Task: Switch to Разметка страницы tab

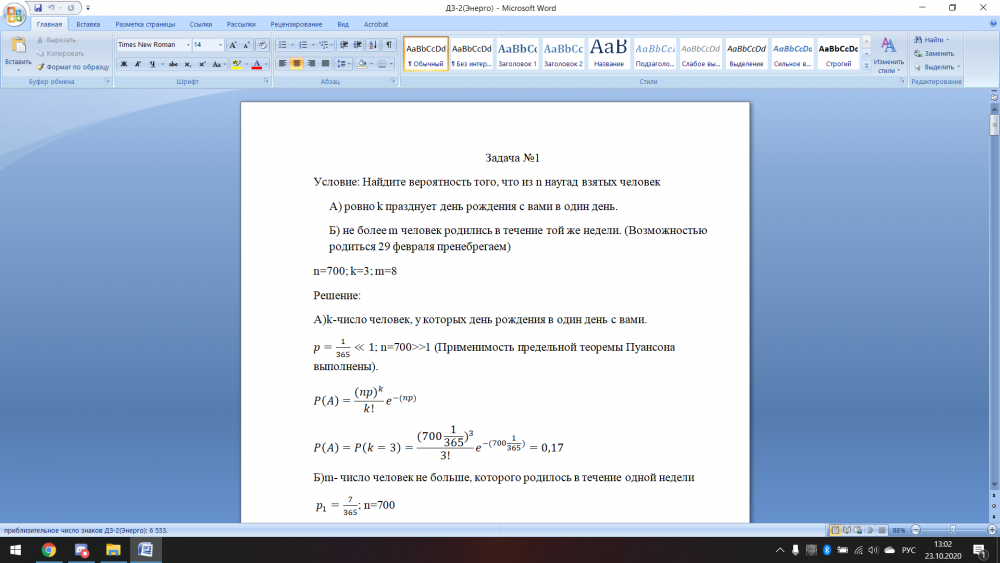Action: pos(145,24)
